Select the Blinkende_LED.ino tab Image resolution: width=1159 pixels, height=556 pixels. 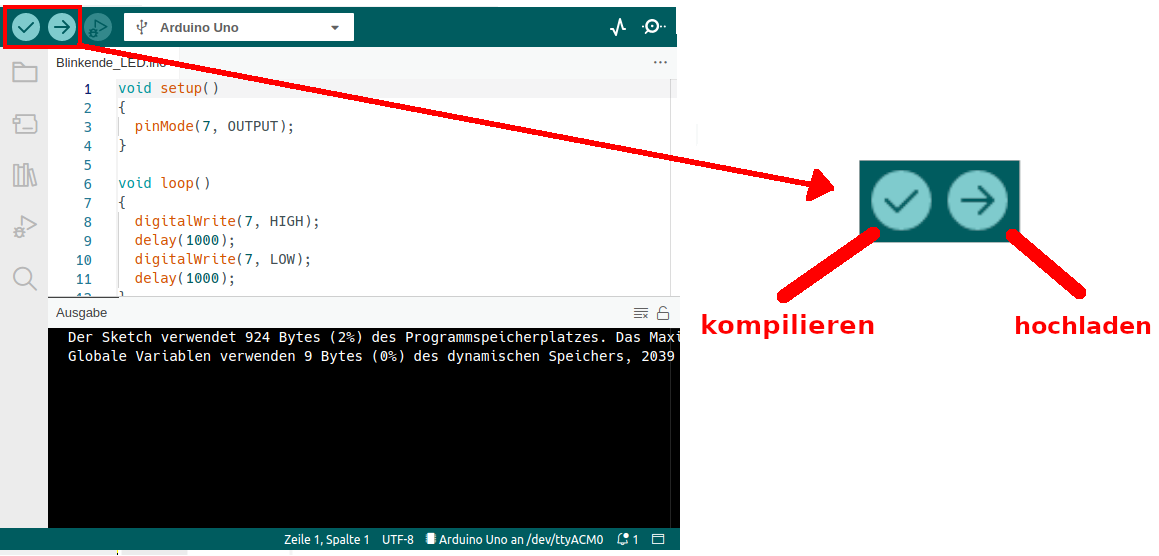click(x=110, y=62)
